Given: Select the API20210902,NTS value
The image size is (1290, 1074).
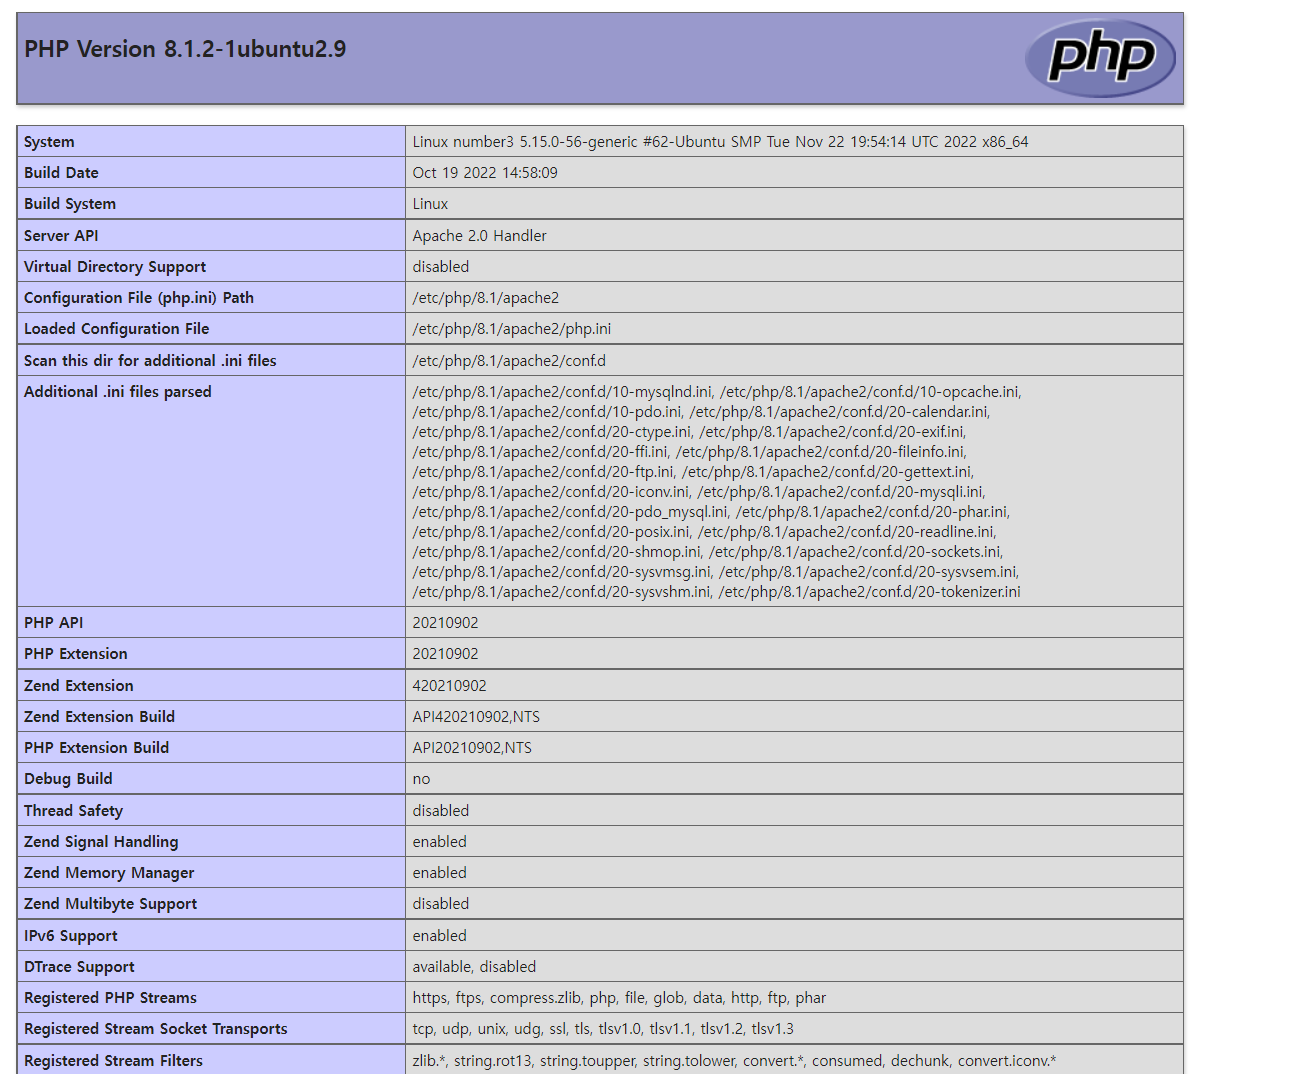Looking at the screenshot, I should (x=472, y=748).
